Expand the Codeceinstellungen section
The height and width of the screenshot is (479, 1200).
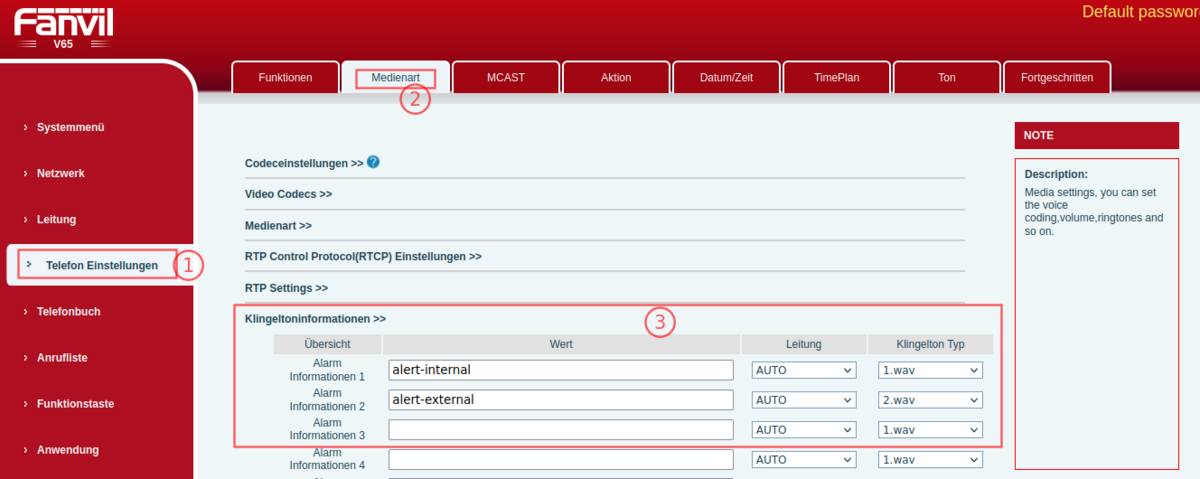[x=303, y=163]
